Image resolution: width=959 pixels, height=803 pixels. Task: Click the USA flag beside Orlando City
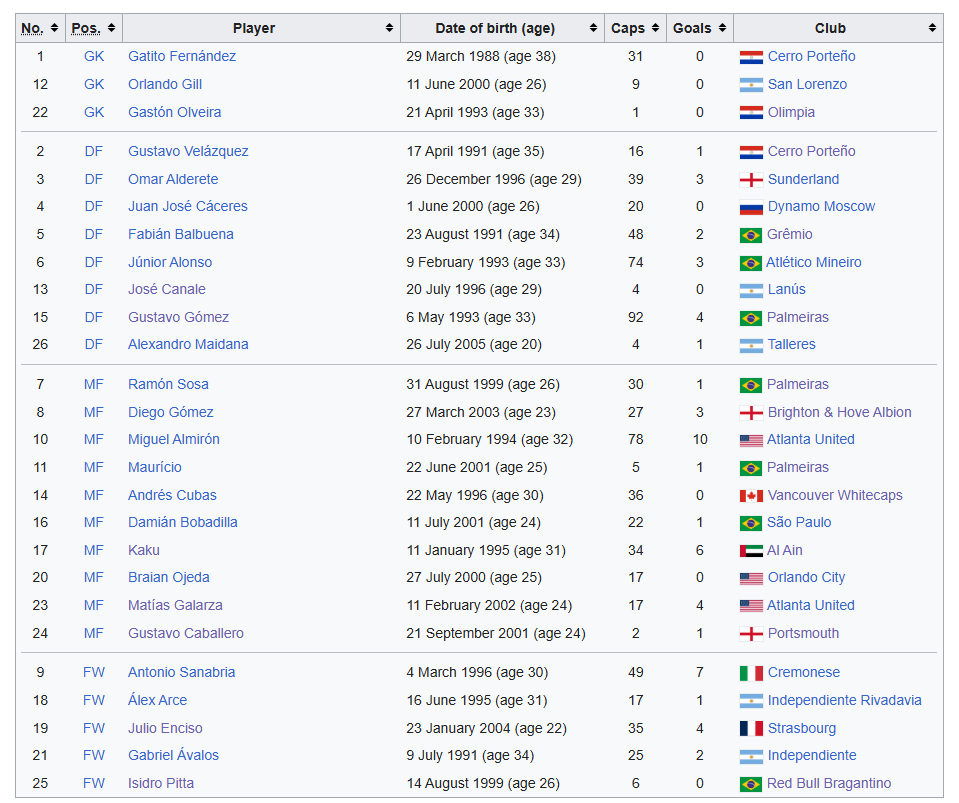coord(750,578)
